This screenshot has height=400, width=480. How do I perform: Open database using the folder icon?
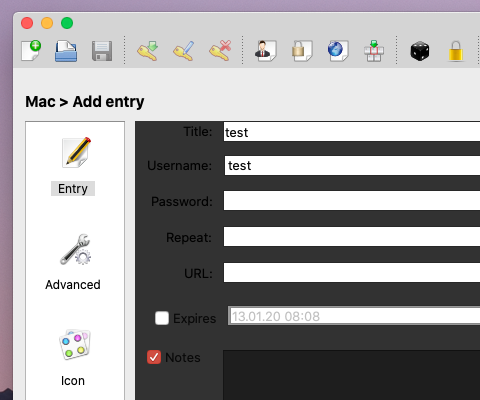[66, 51]
